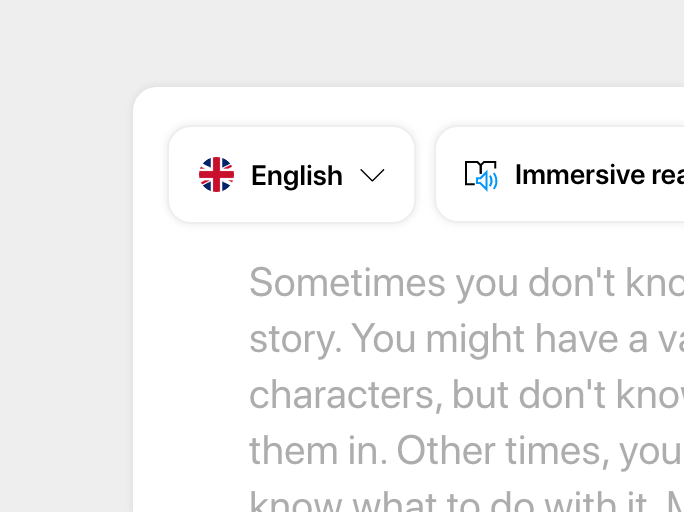Click the word "have" in the second line

[578, 339]
